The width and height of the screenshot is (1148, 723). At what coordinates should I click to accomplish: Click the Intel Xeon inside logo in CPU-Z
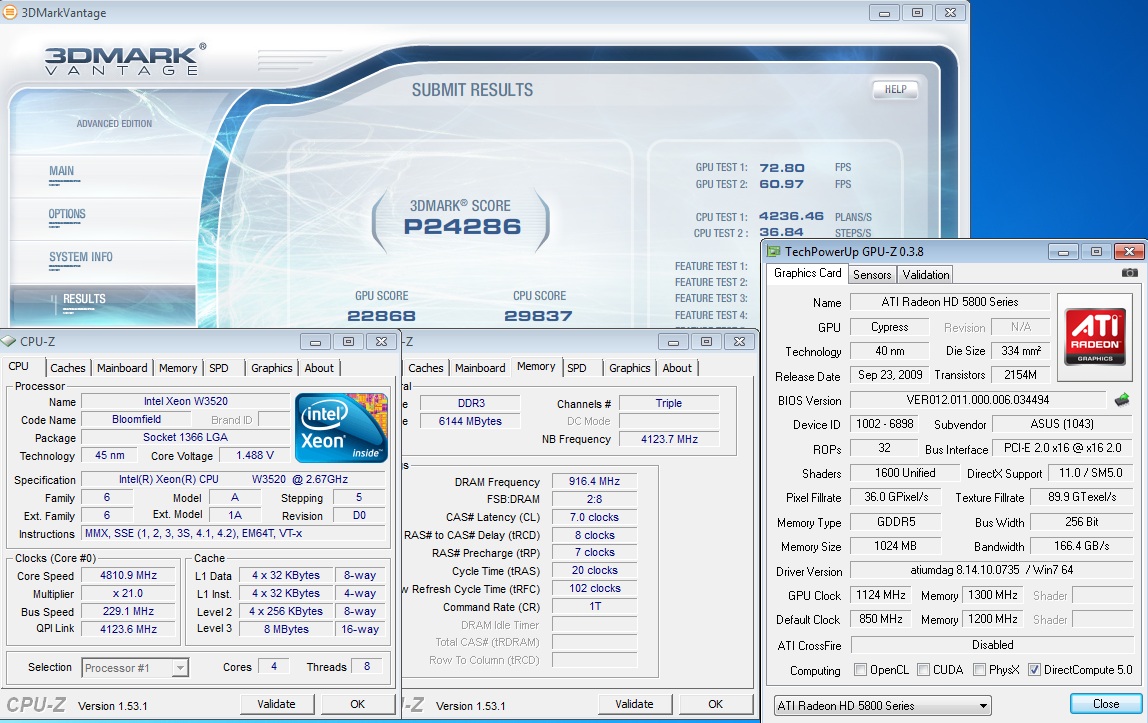[341, 428]
